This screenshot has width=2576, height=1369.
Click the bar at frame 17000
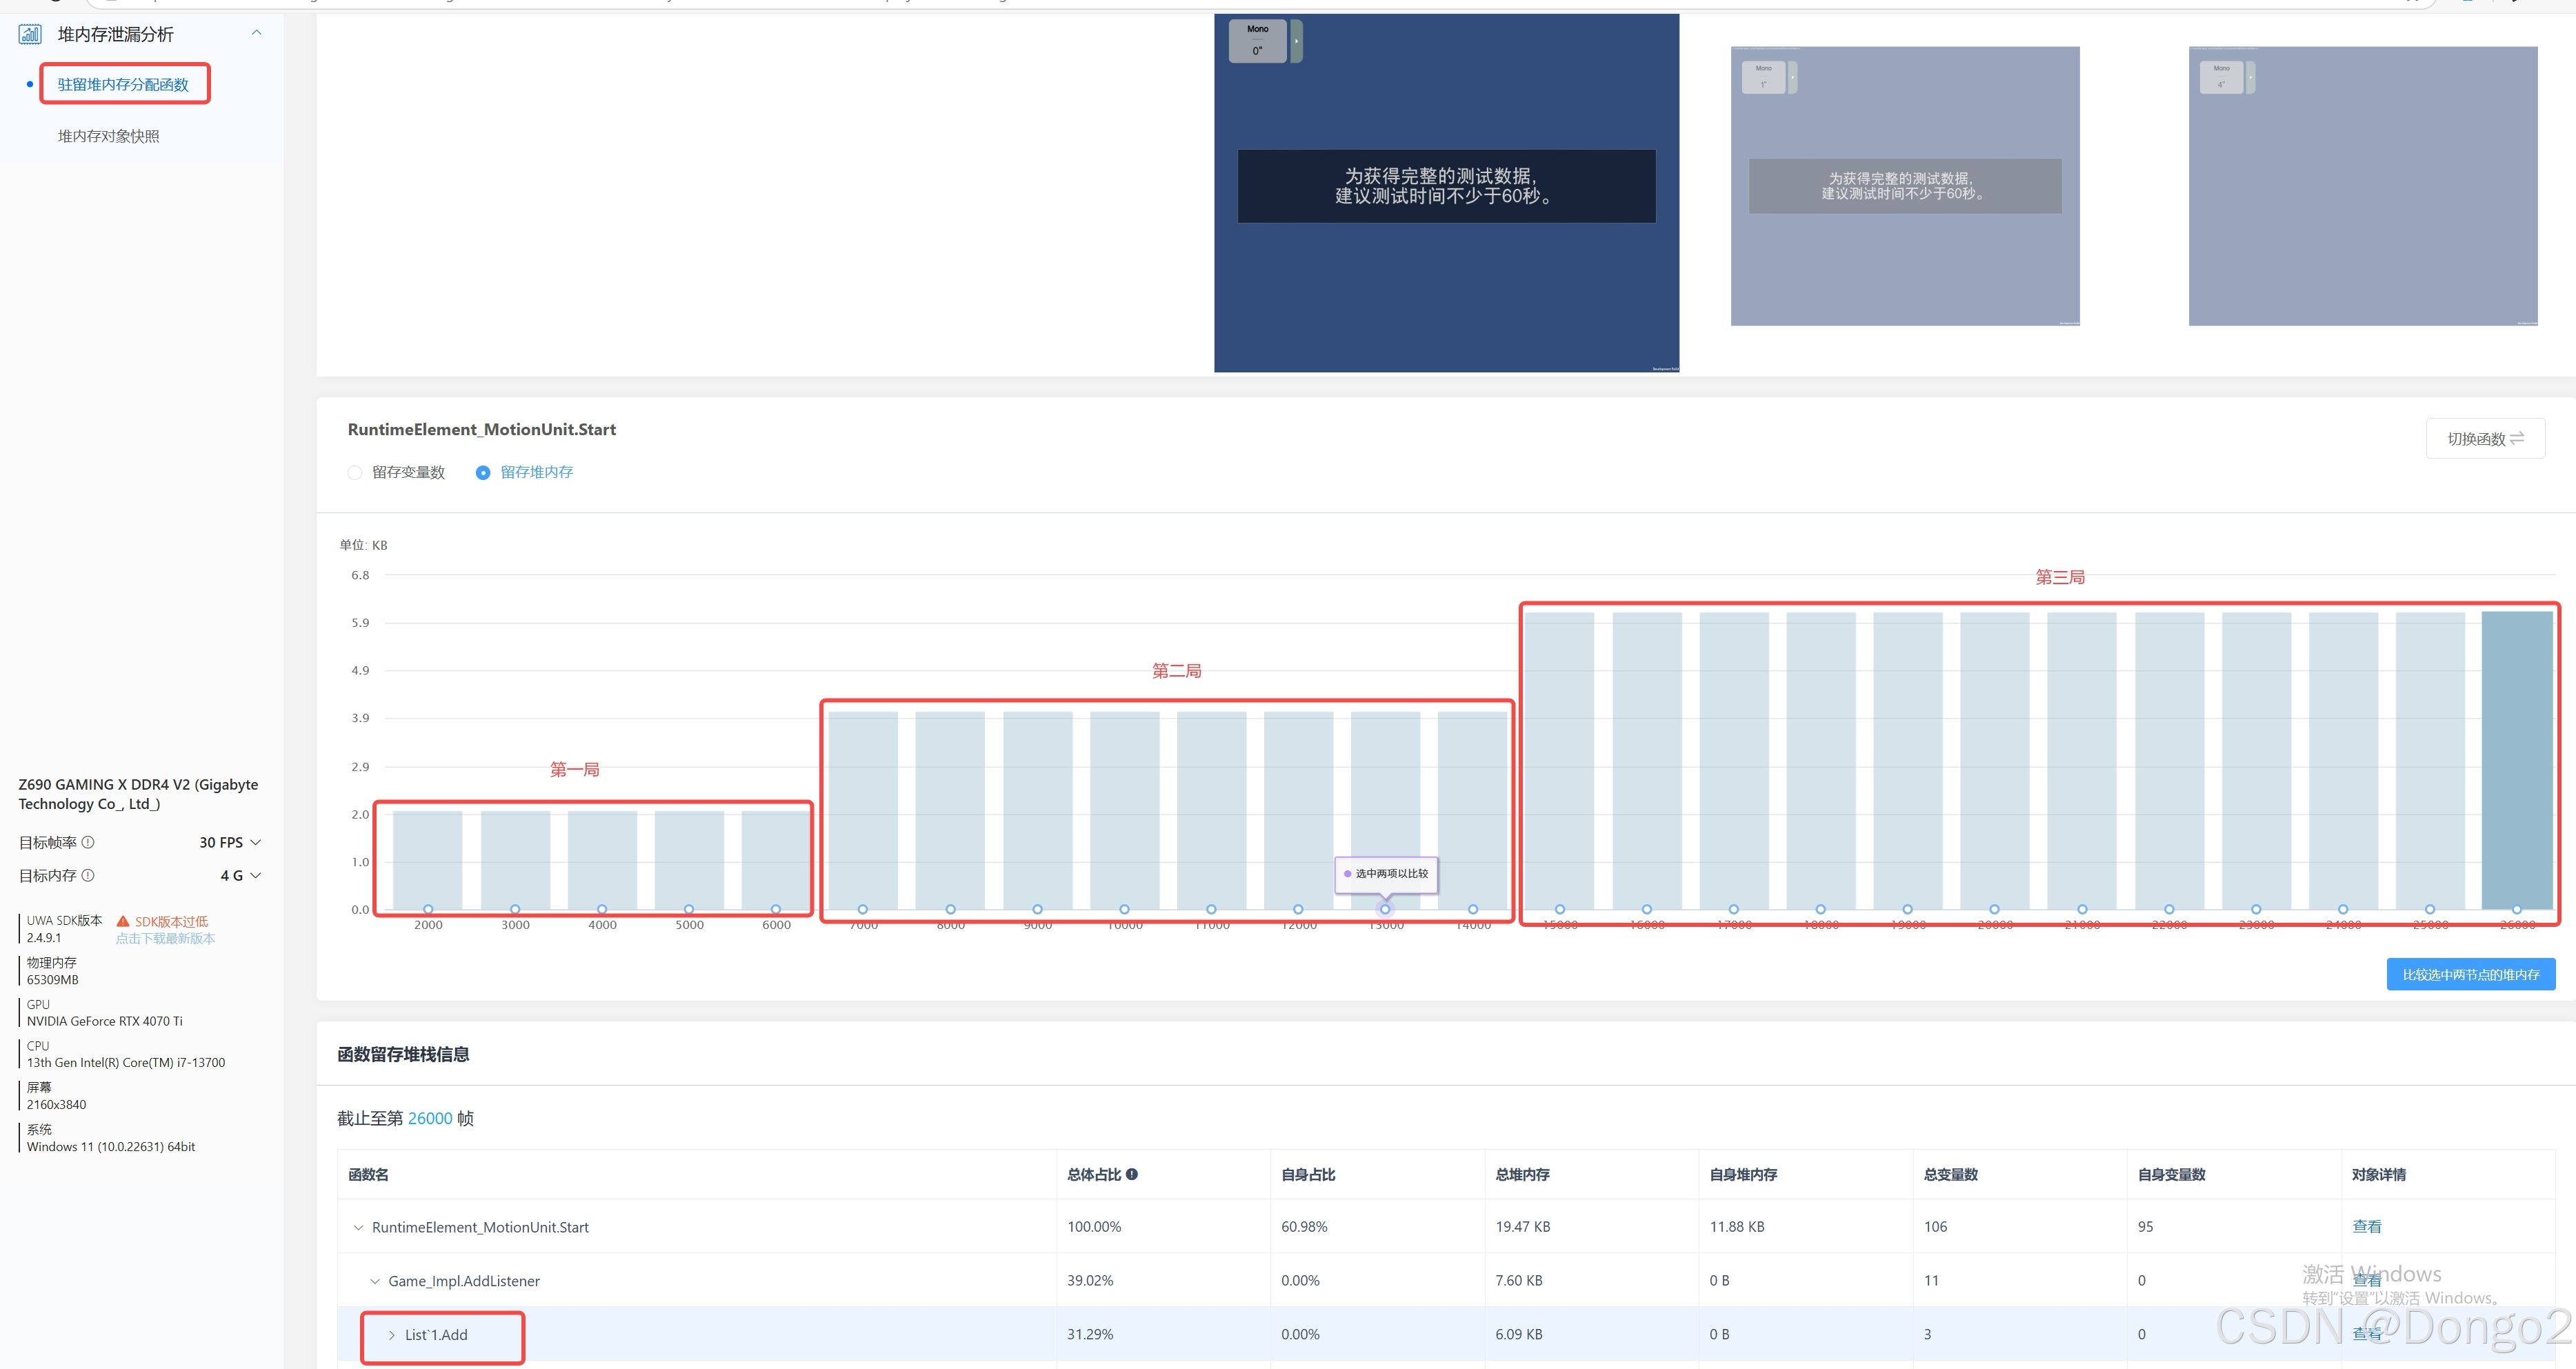tap(1733, 760)
